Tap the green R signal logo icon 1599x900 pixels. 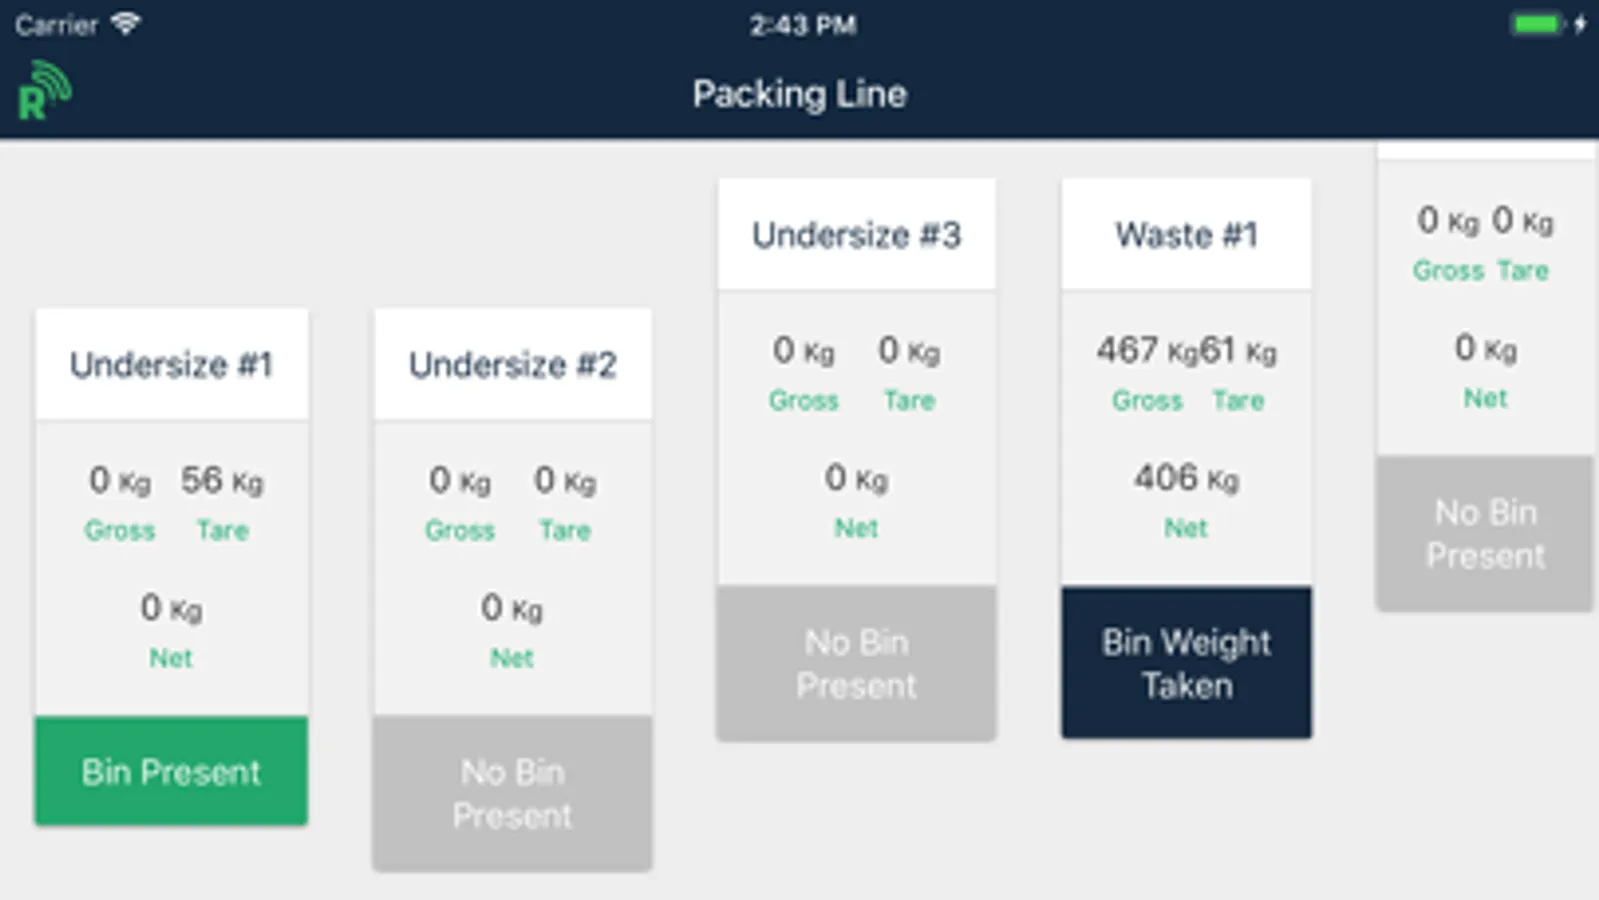[x=44, y=92]
